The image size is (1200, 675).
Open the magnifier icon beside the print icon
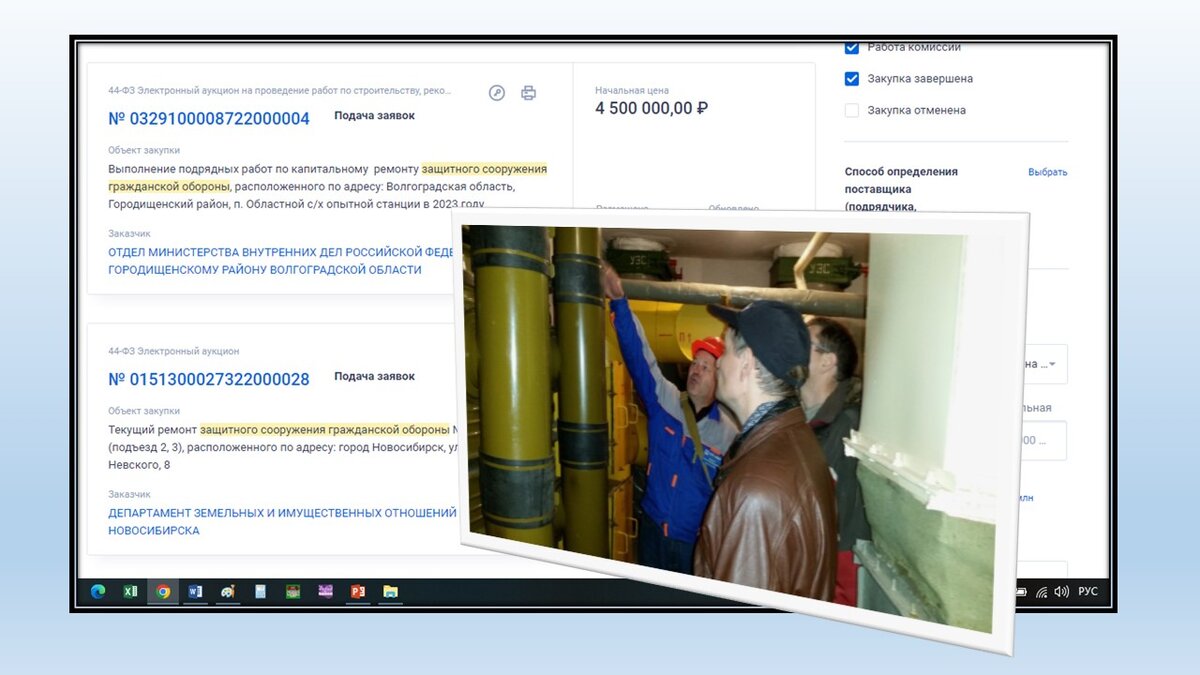[x=497, y=92]
